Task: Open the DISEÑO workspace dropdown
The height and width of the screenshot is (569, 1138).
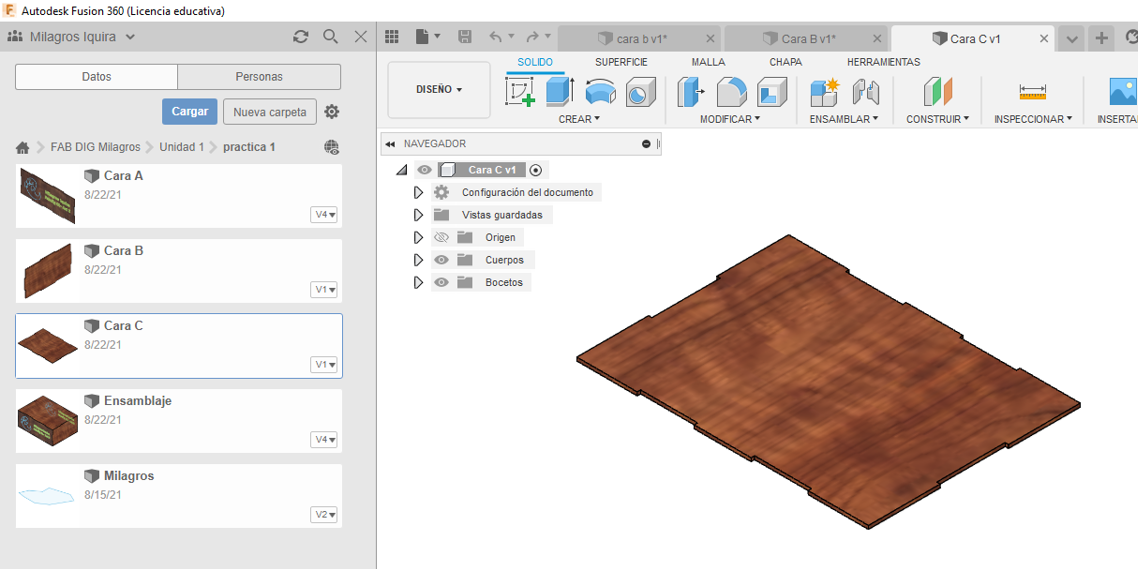Action: coord(439,90)
